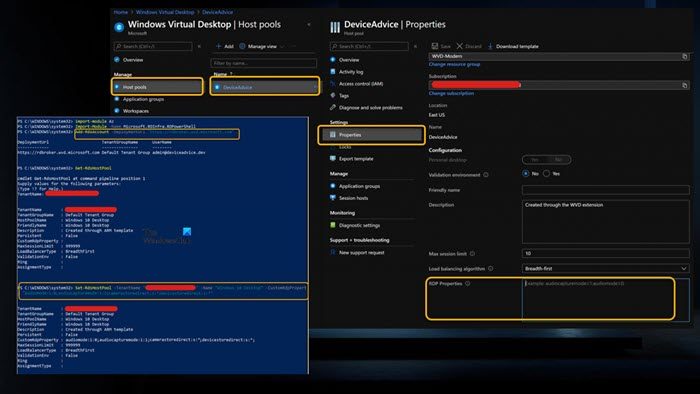
Task: Copy the Subscription field value
Action: pyautogui.click(x=685, y=85)
